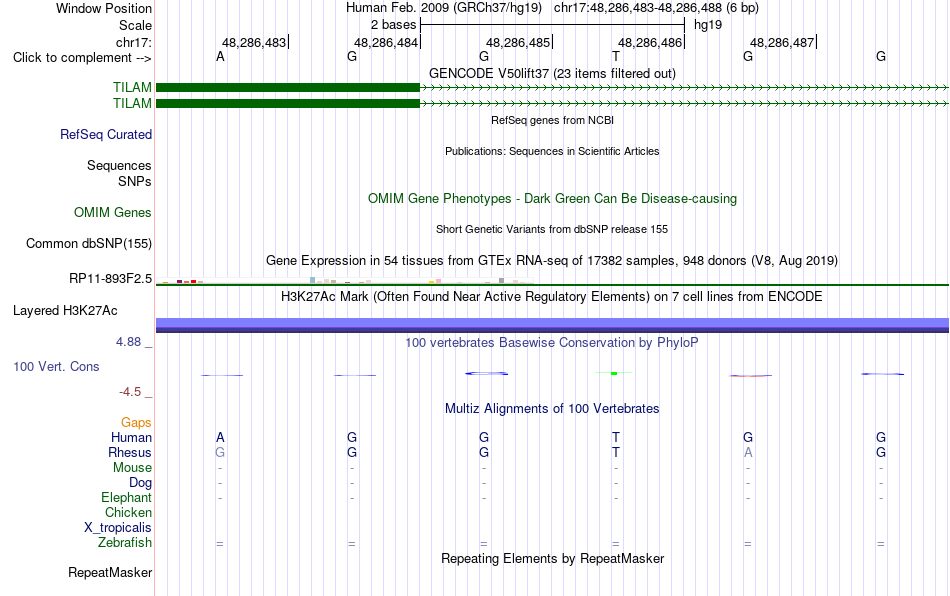Click the Chicken species label

(x=128, y=512)
